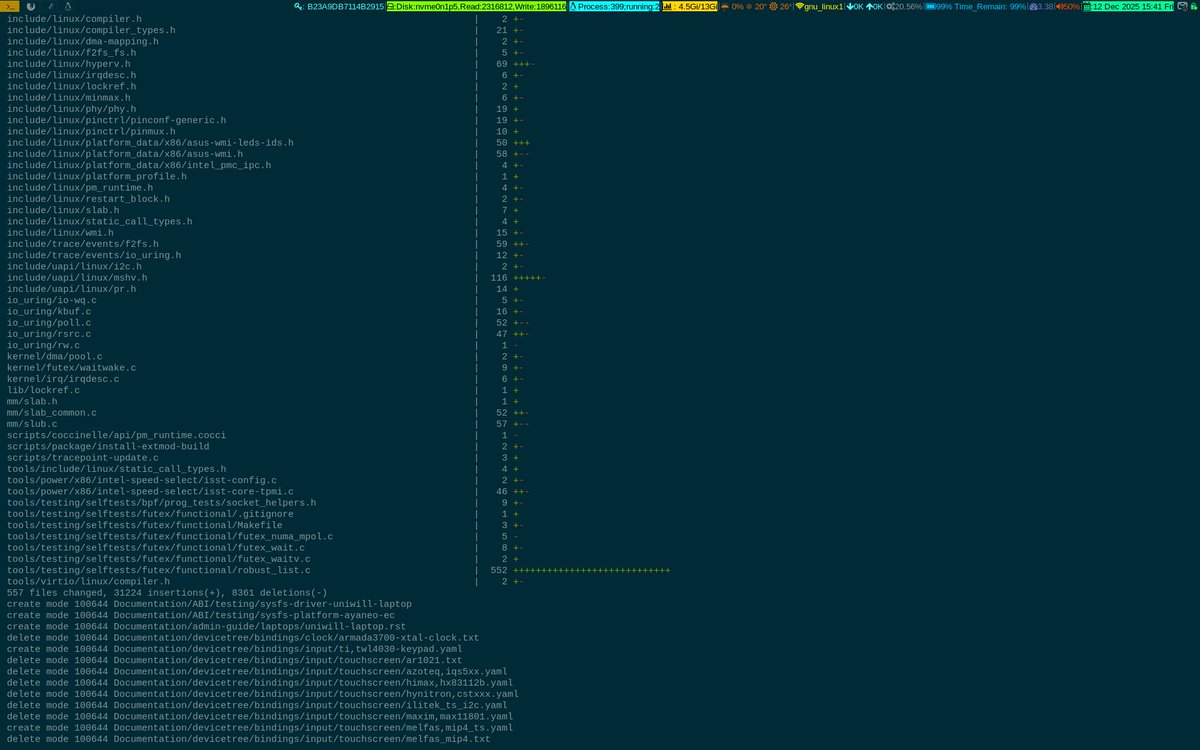
Task: Click the mail envelope tray icon
Action: point(1182,6)
